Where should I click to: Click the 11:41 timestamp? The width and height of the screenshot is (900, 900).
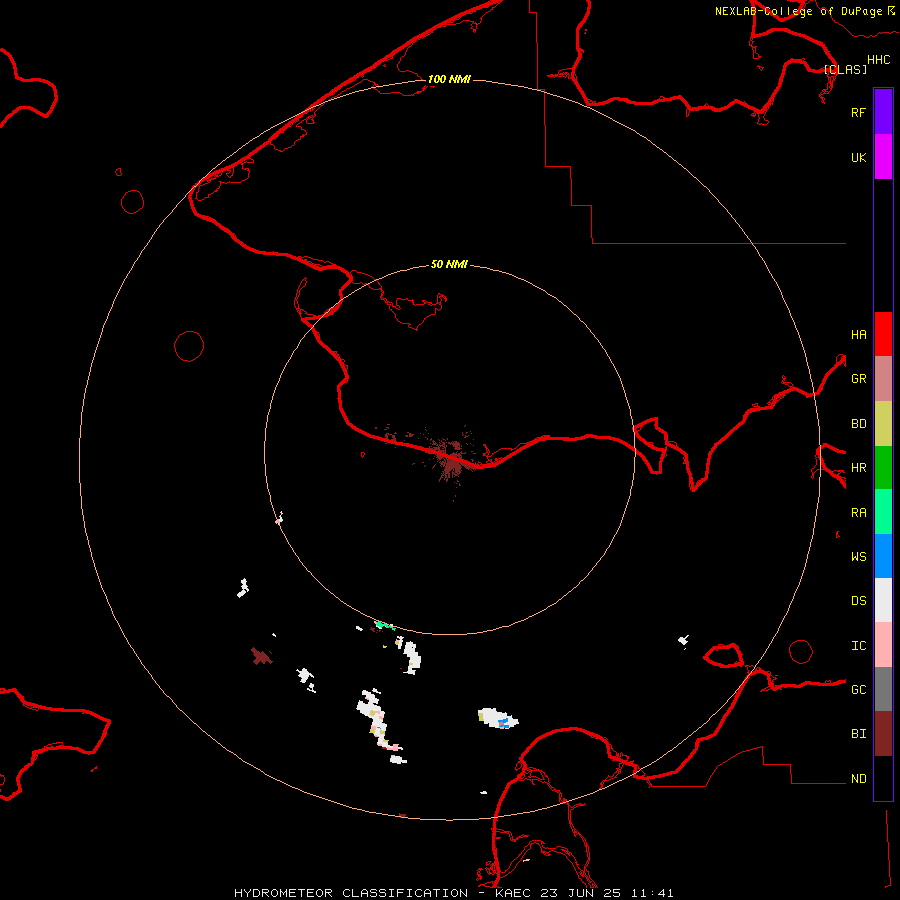pyautogui.click(x=652, y=893)
